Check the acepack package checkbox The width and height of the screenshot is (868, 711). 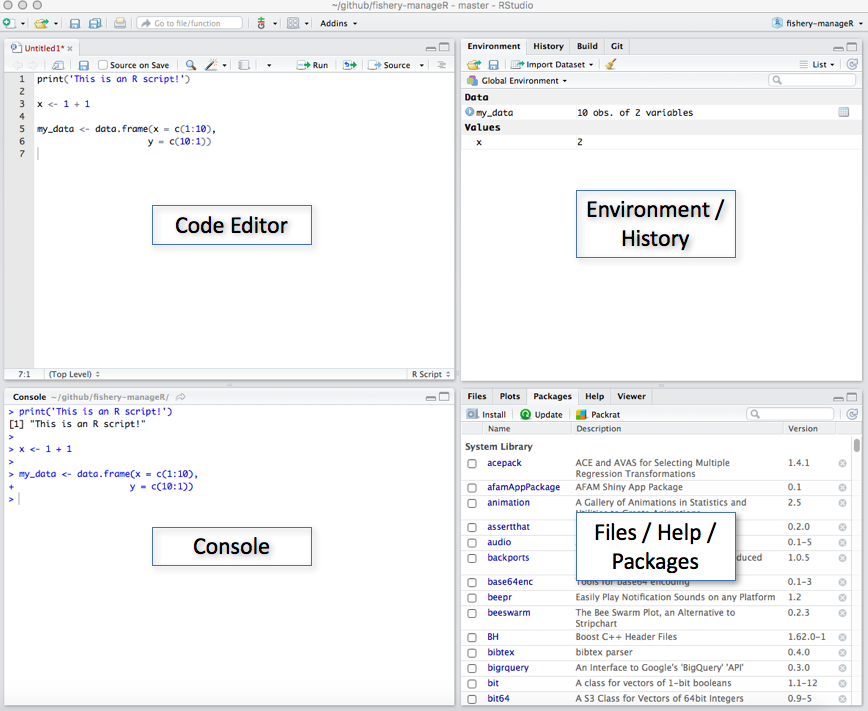(471, 463)
